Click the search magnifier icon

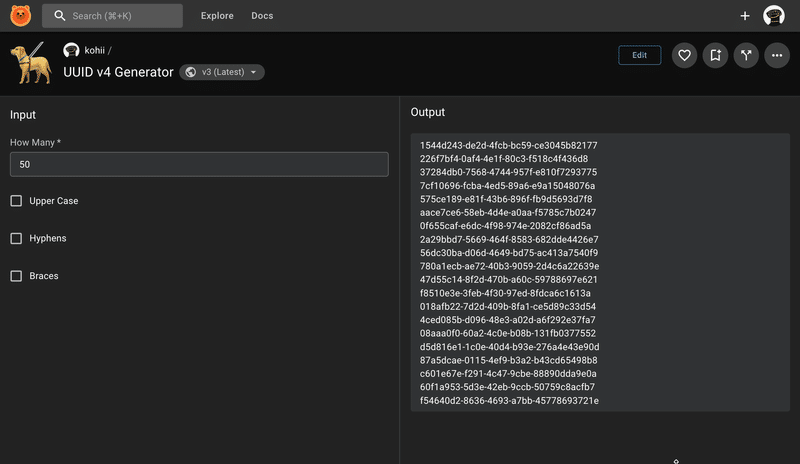click(60, 16)
